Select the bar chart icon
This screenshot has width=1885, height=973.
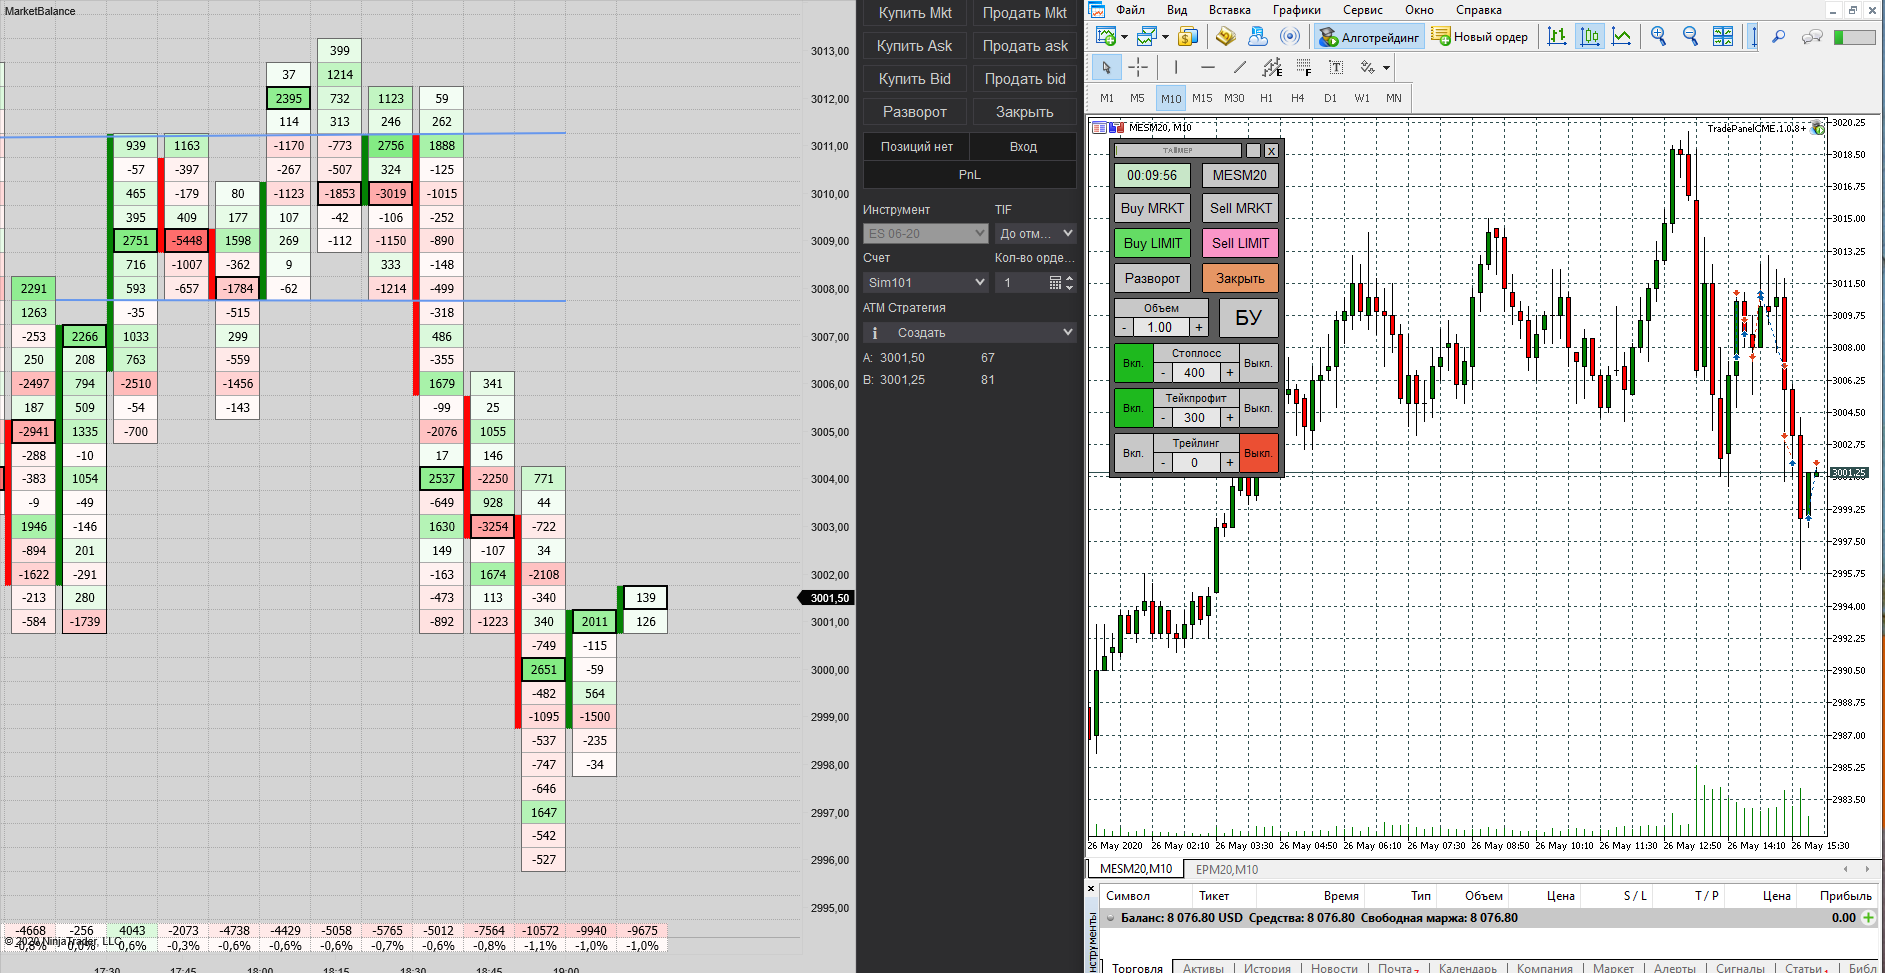click(x=1557, y=37)
